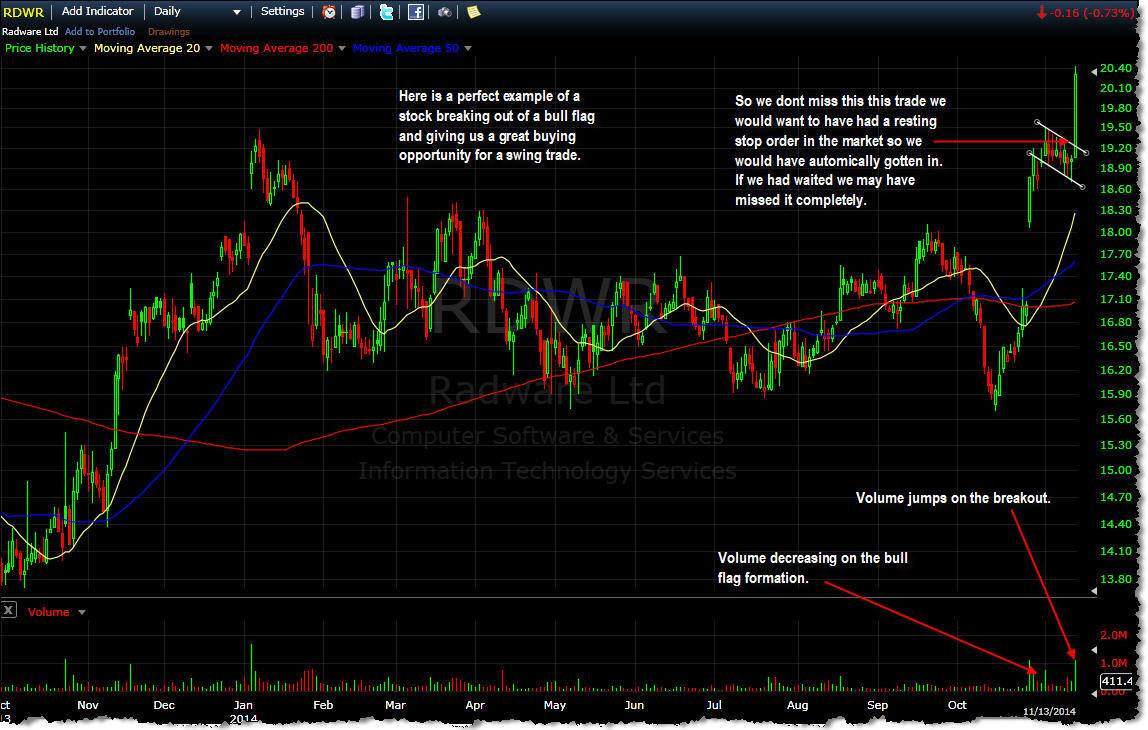
Task: Click the Drawings link
Action: (x=168, y=31)
